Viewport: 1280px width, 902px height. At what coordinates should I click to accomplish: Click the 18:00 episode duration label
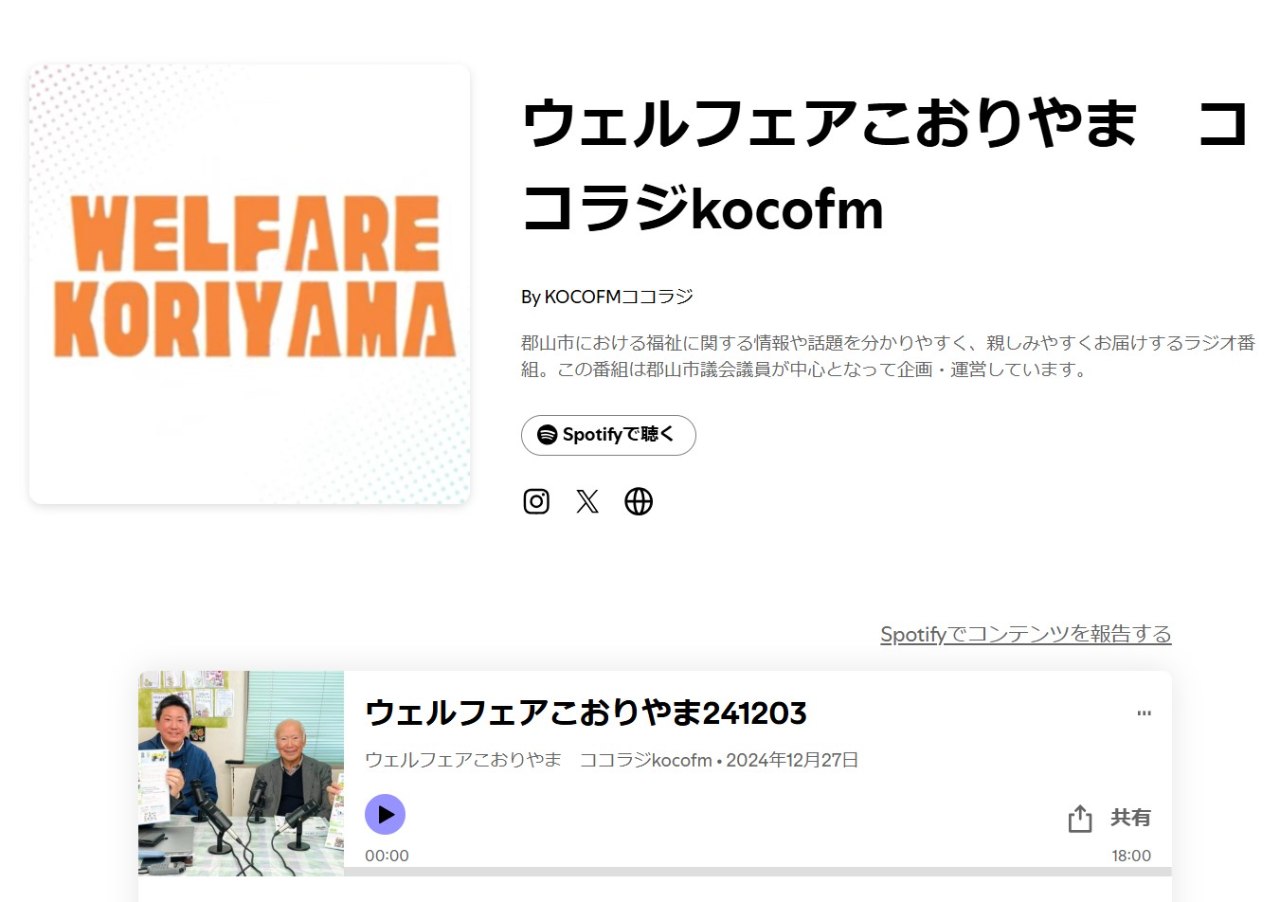tap(1131, 856)
